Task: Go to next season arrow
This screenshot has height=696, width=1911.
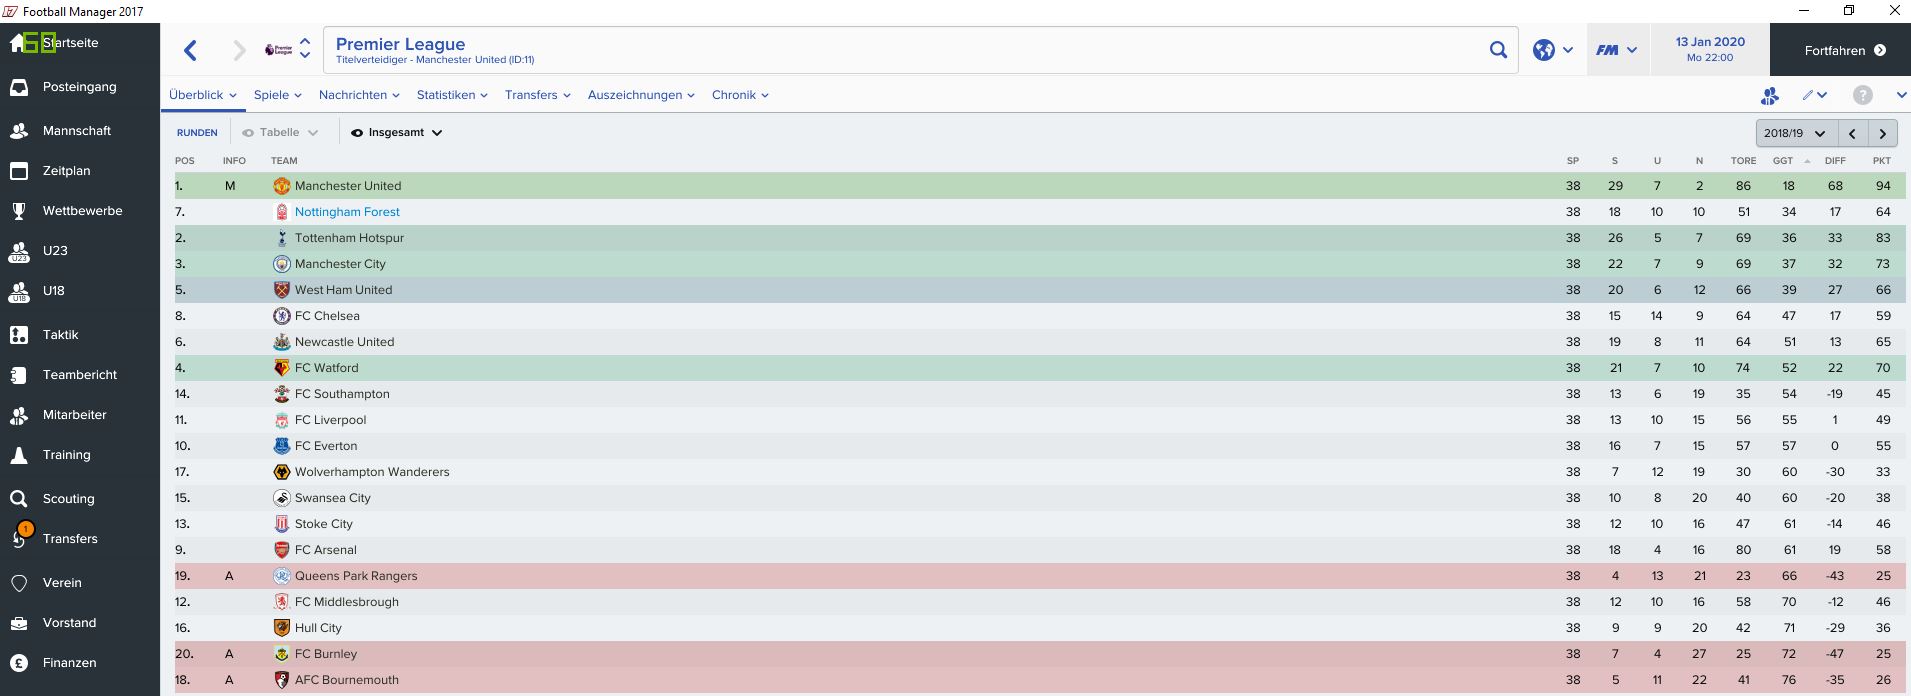Action: (1883, 133)
